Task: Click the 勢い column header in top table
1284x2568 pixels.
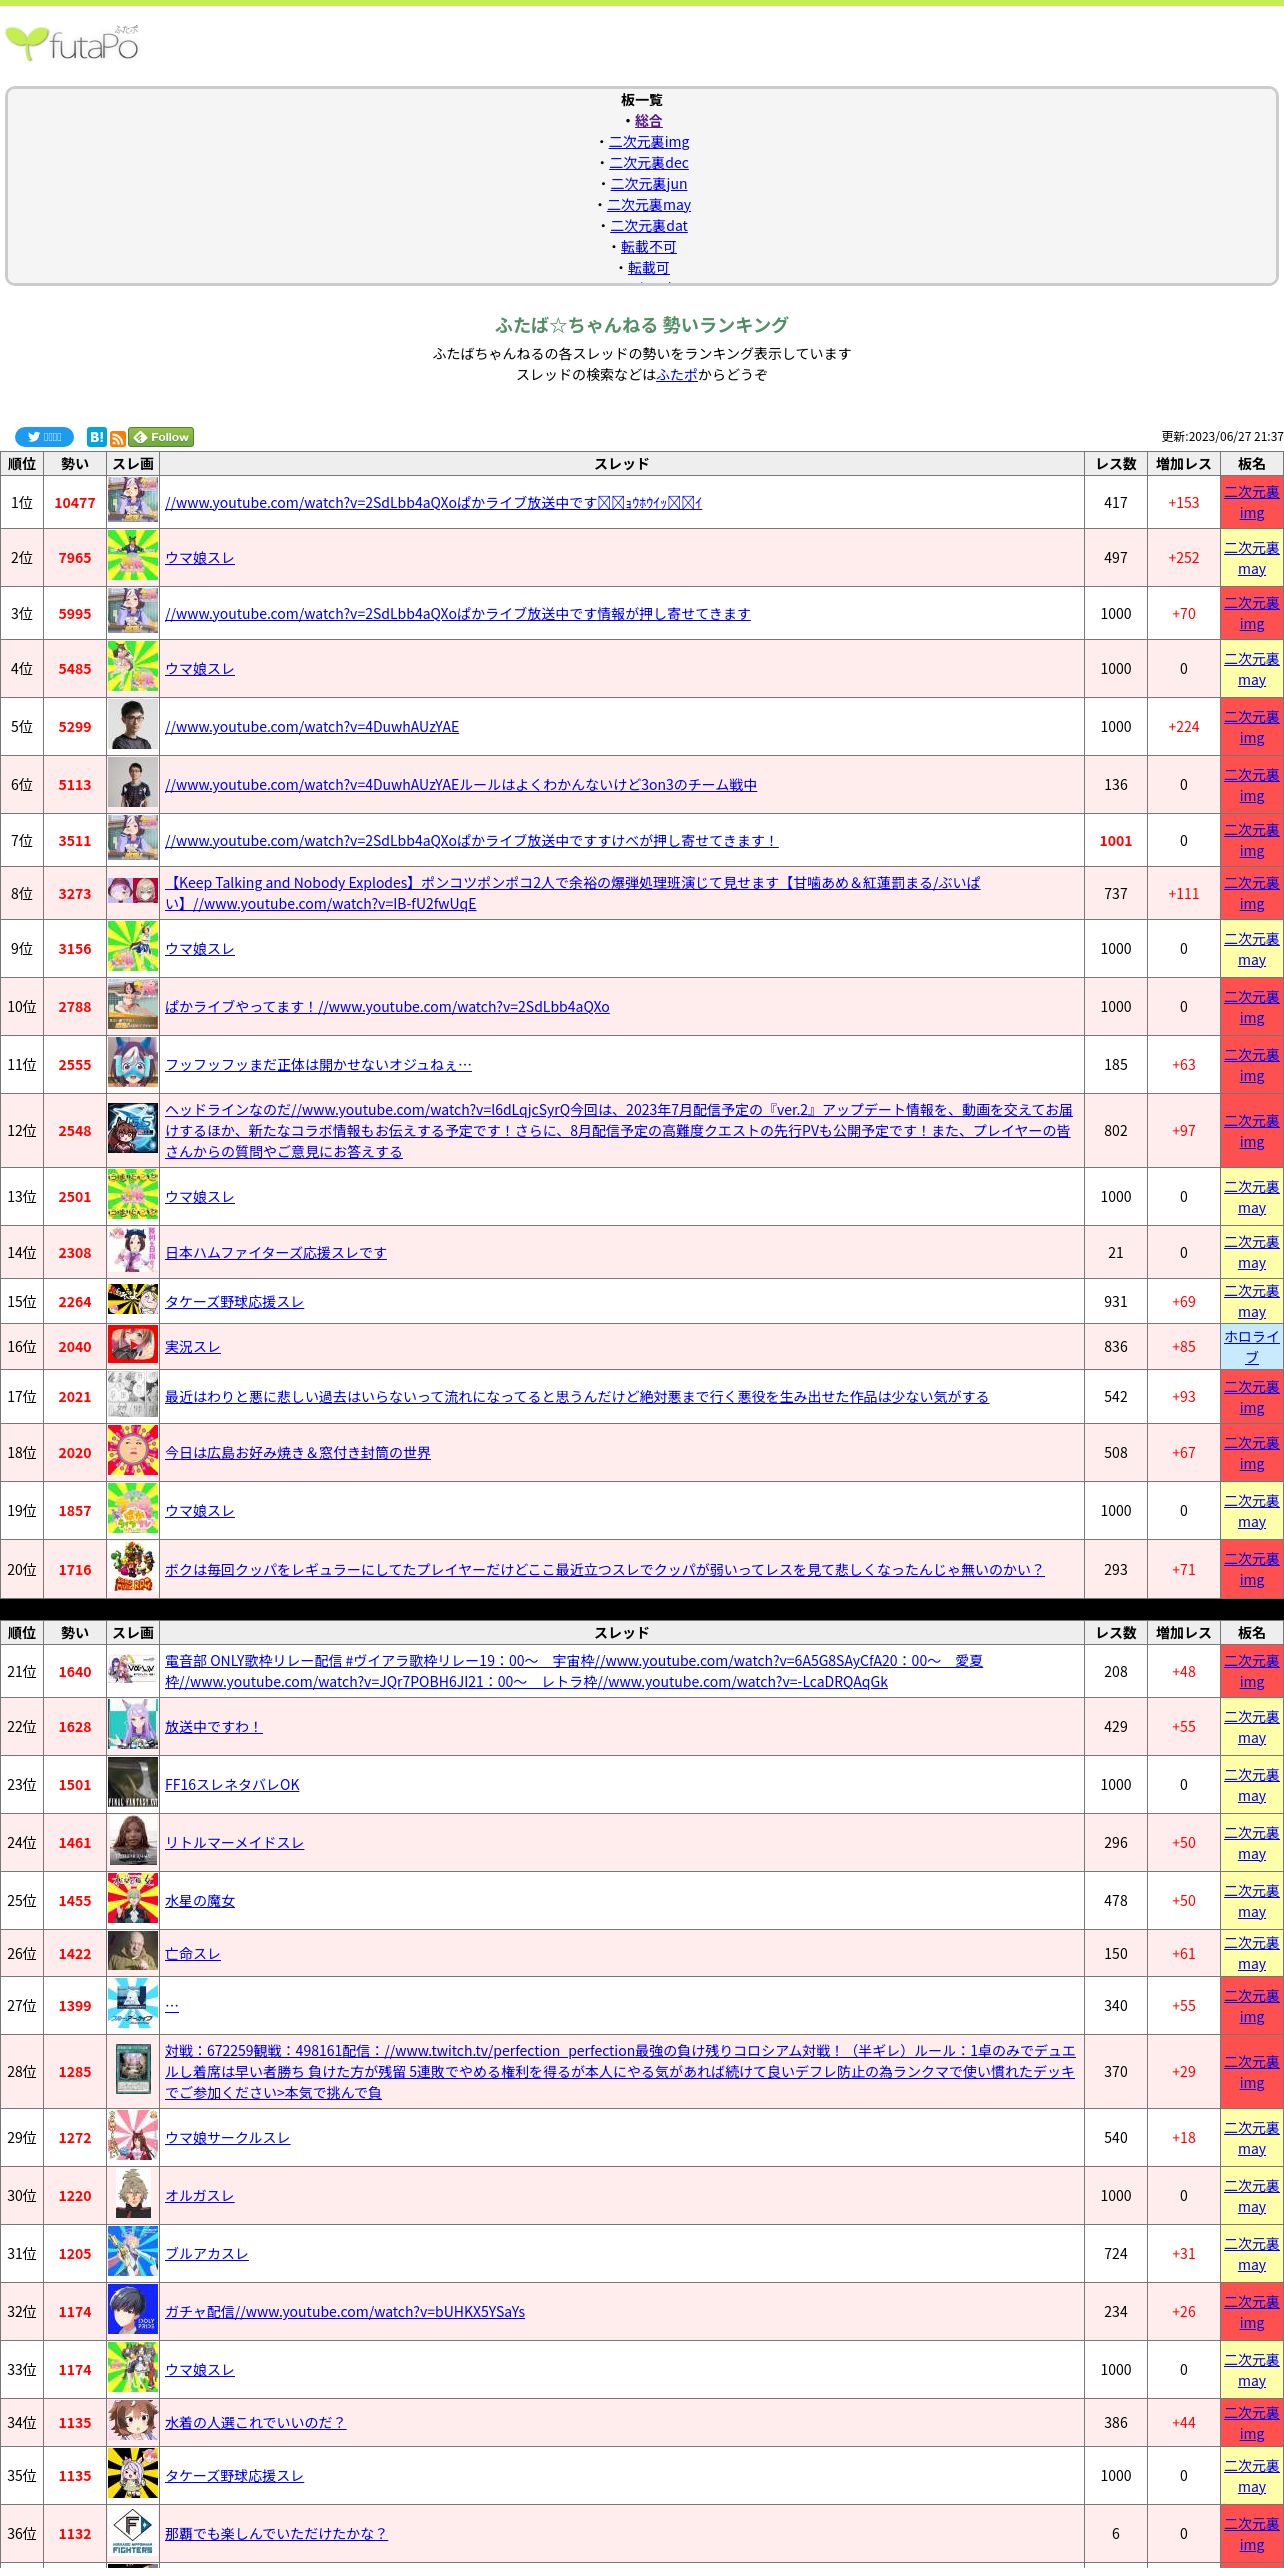Action: click(x=75, y=464)
